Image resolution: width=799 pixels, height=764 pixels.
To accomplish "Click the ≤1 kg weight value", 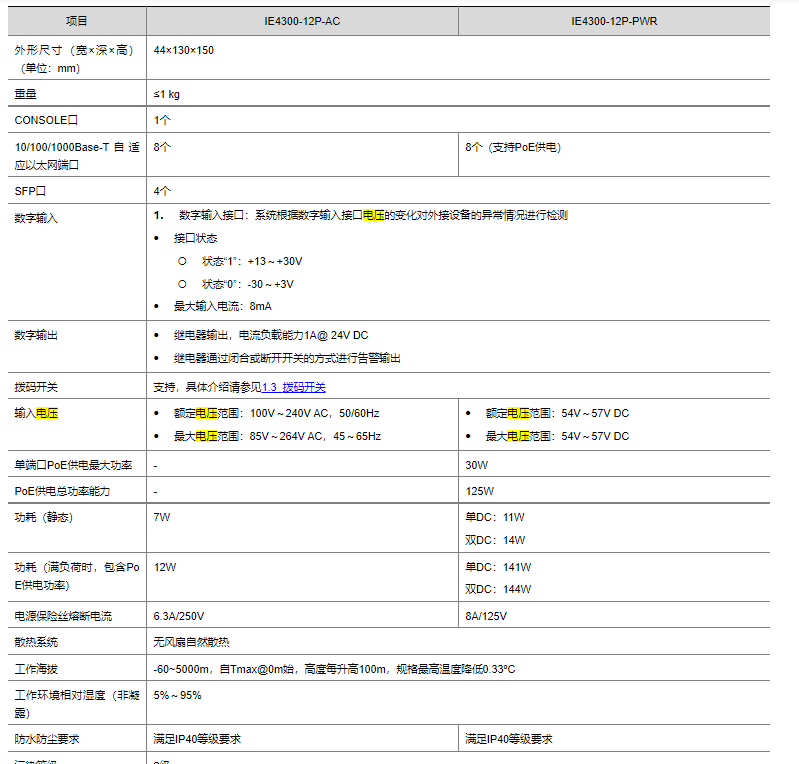I will point(167,94).
